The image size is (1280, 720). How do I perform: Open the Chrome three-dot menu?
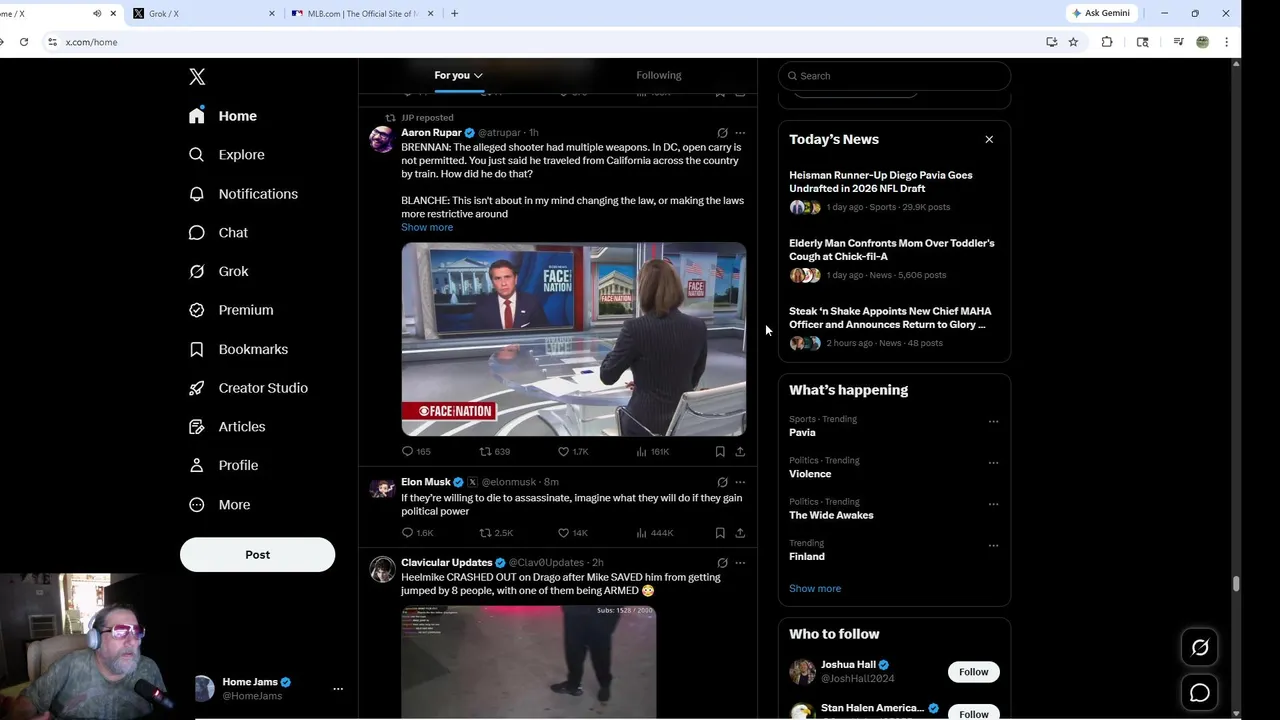click(x=1227, y=42)
